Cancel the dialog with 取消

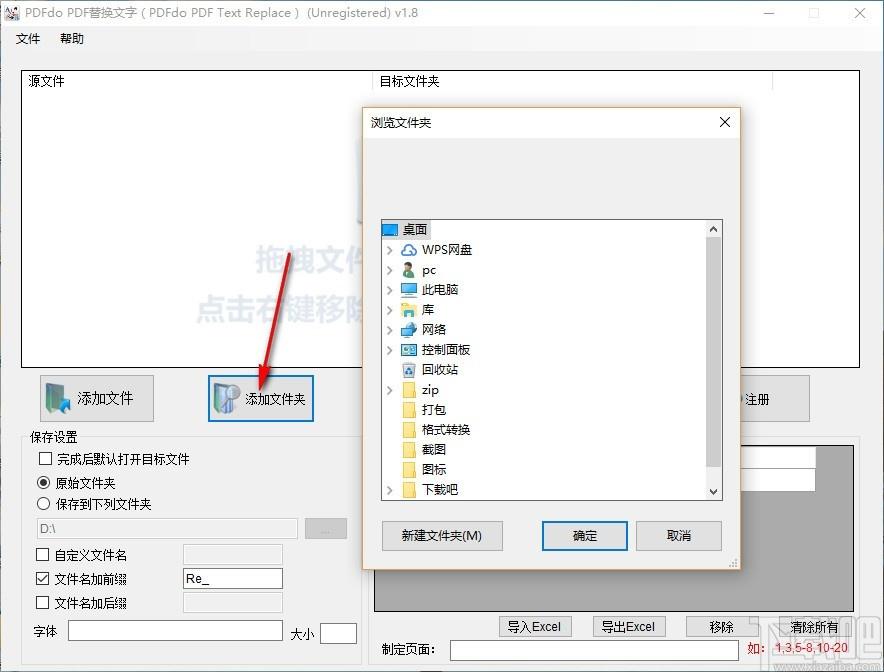pyautogui.click(x=679, y=536)
